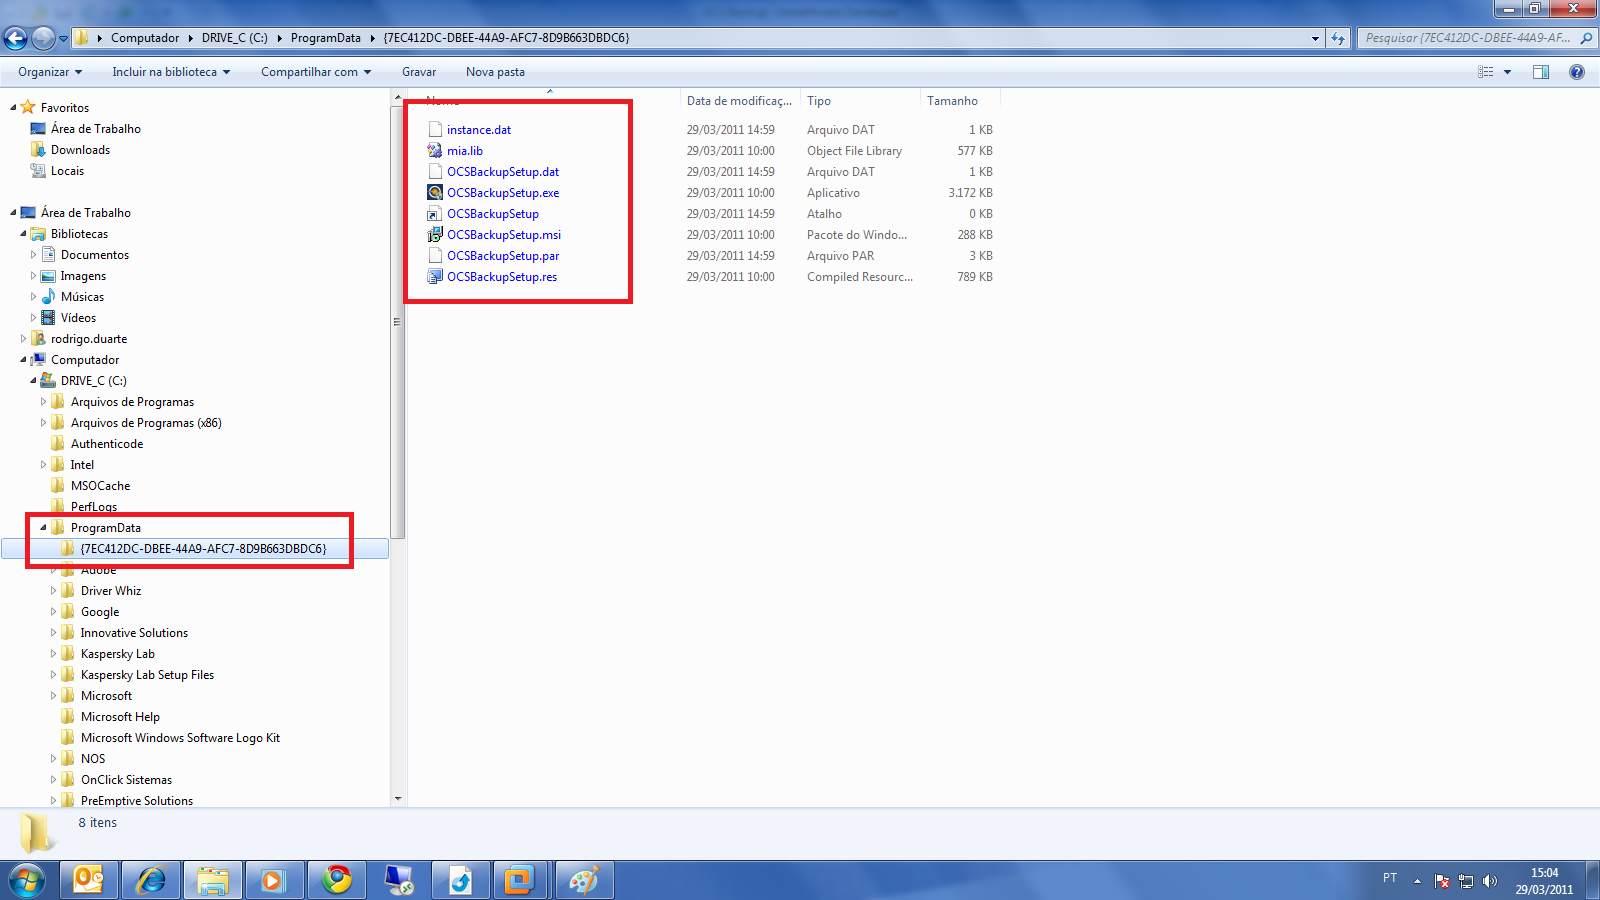
Task: Open the Imagens library
Action: pyautogui.click(x=83, y=276)
